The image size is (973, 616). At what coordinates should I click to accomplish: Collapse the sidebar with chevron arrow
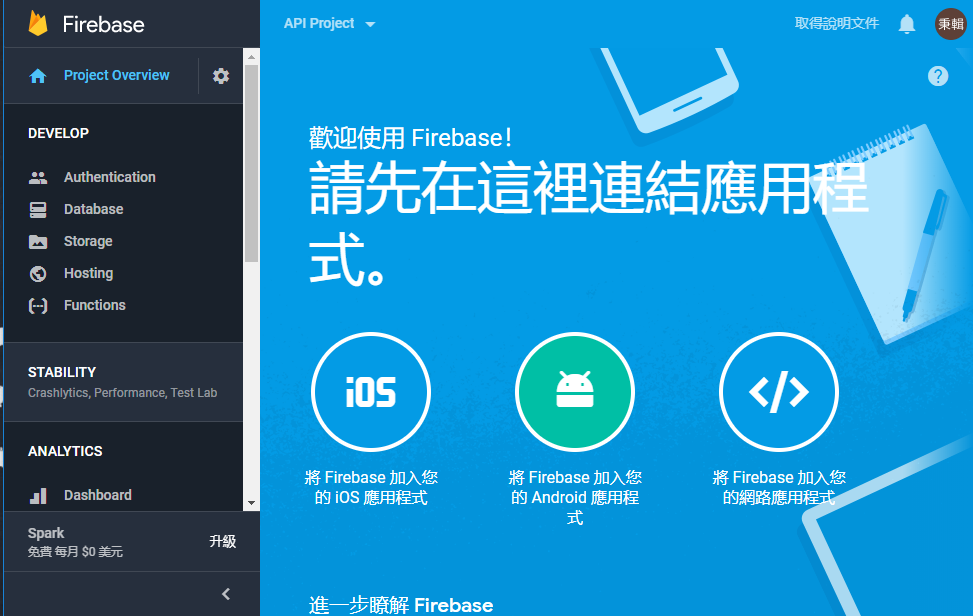pyautogui.click(x=226, y=594)
